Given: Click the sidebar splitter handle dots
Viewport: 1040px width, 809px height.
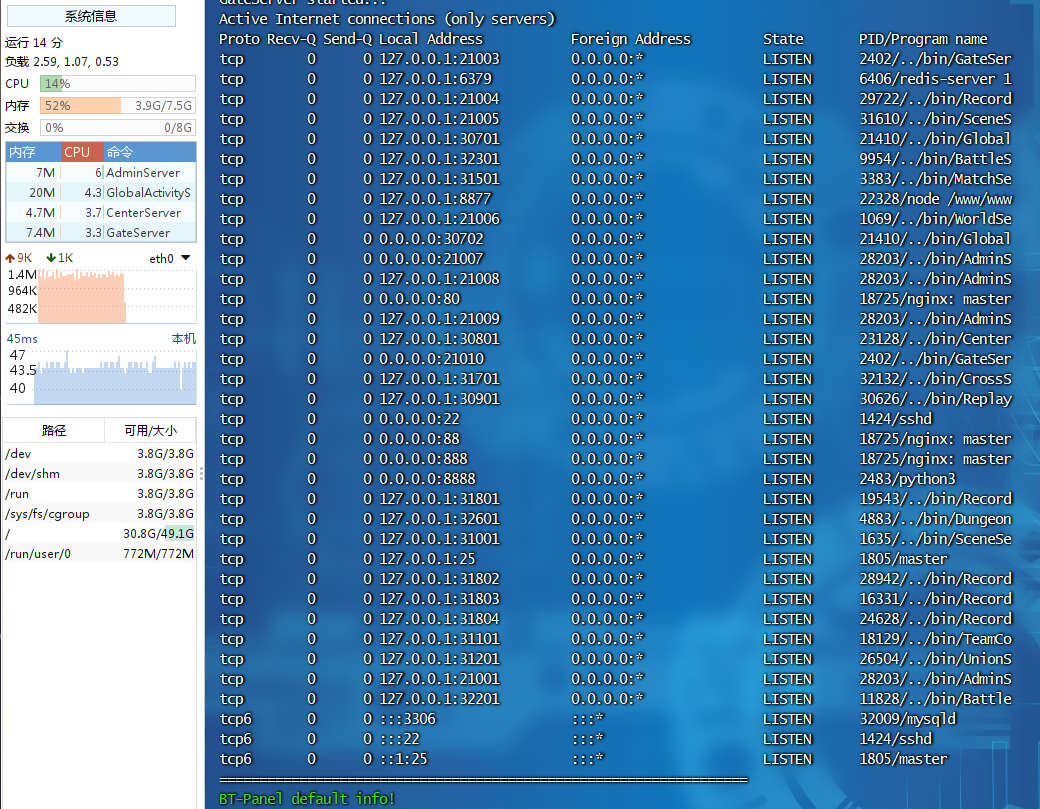Looking at the screenshot, I should point(201,473).
